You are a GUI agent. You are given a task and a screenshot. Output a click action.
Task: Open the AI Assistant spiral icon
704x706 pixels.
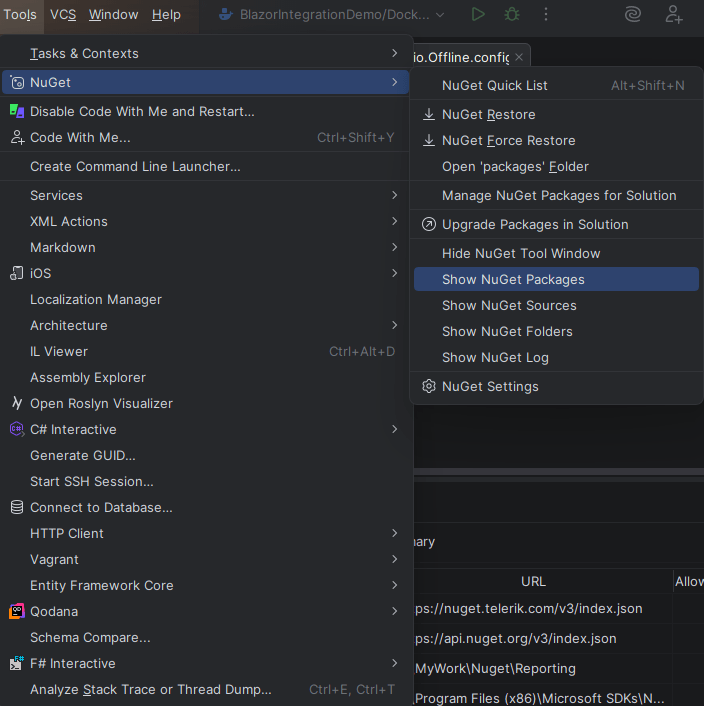pyautogui.click(x=633, y=14)
